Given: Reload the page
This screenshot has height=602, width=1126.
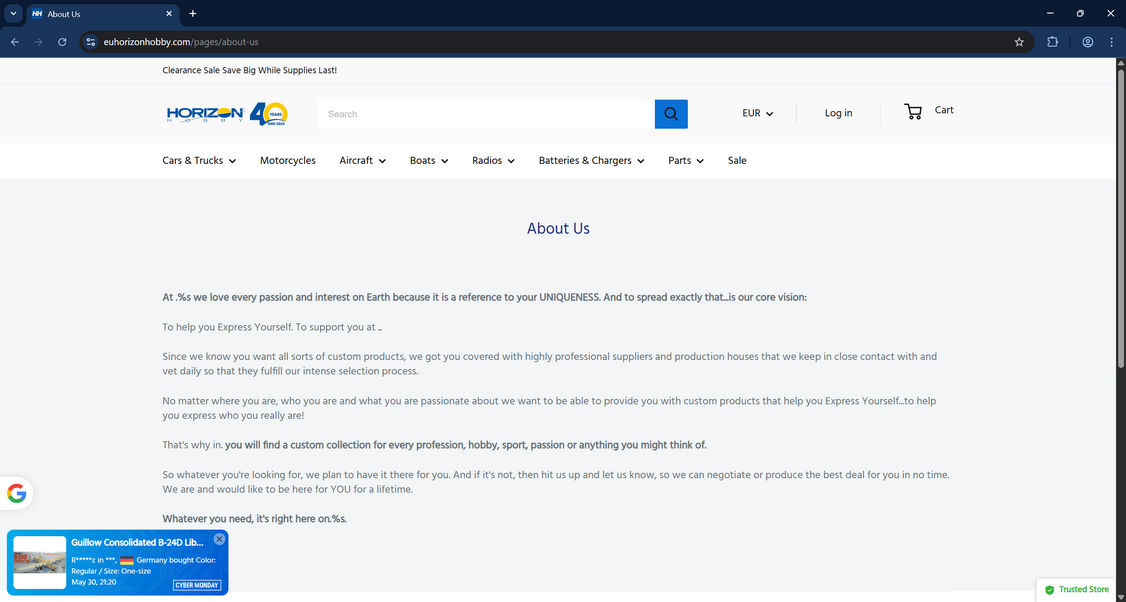Looking at the screenshot, I should click(62, 42).
